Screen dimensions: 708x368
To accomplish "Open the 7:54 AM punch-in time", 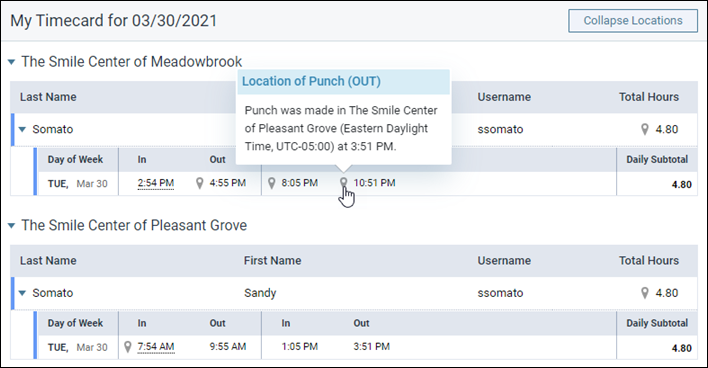I will point(156,347).
